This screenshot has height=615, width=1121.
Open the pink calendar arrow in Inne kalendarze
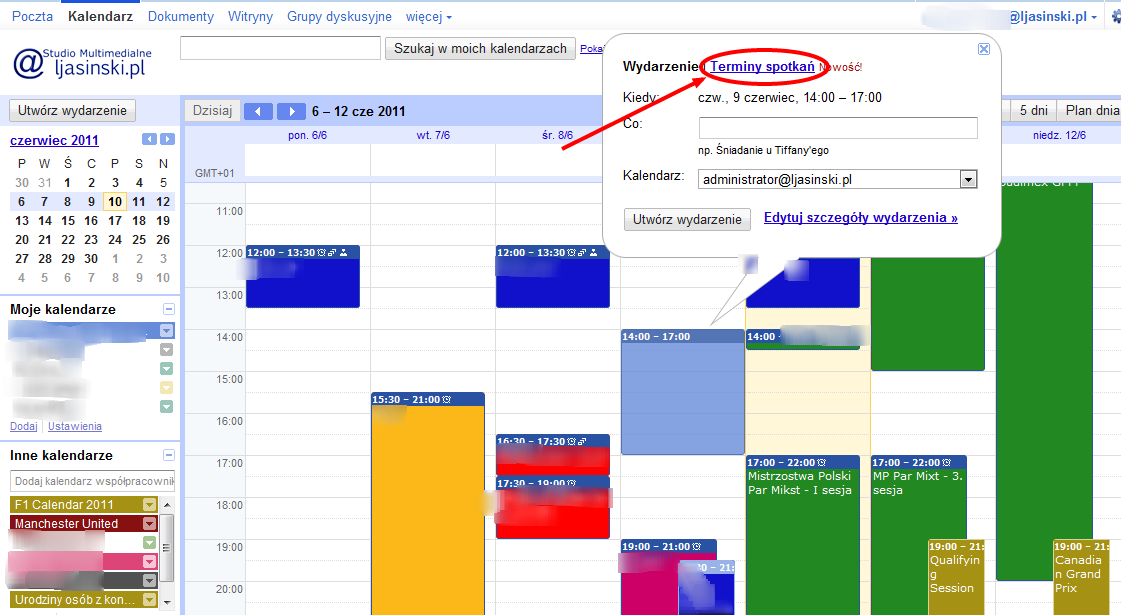pyautogui.click(x=149, y=561)
